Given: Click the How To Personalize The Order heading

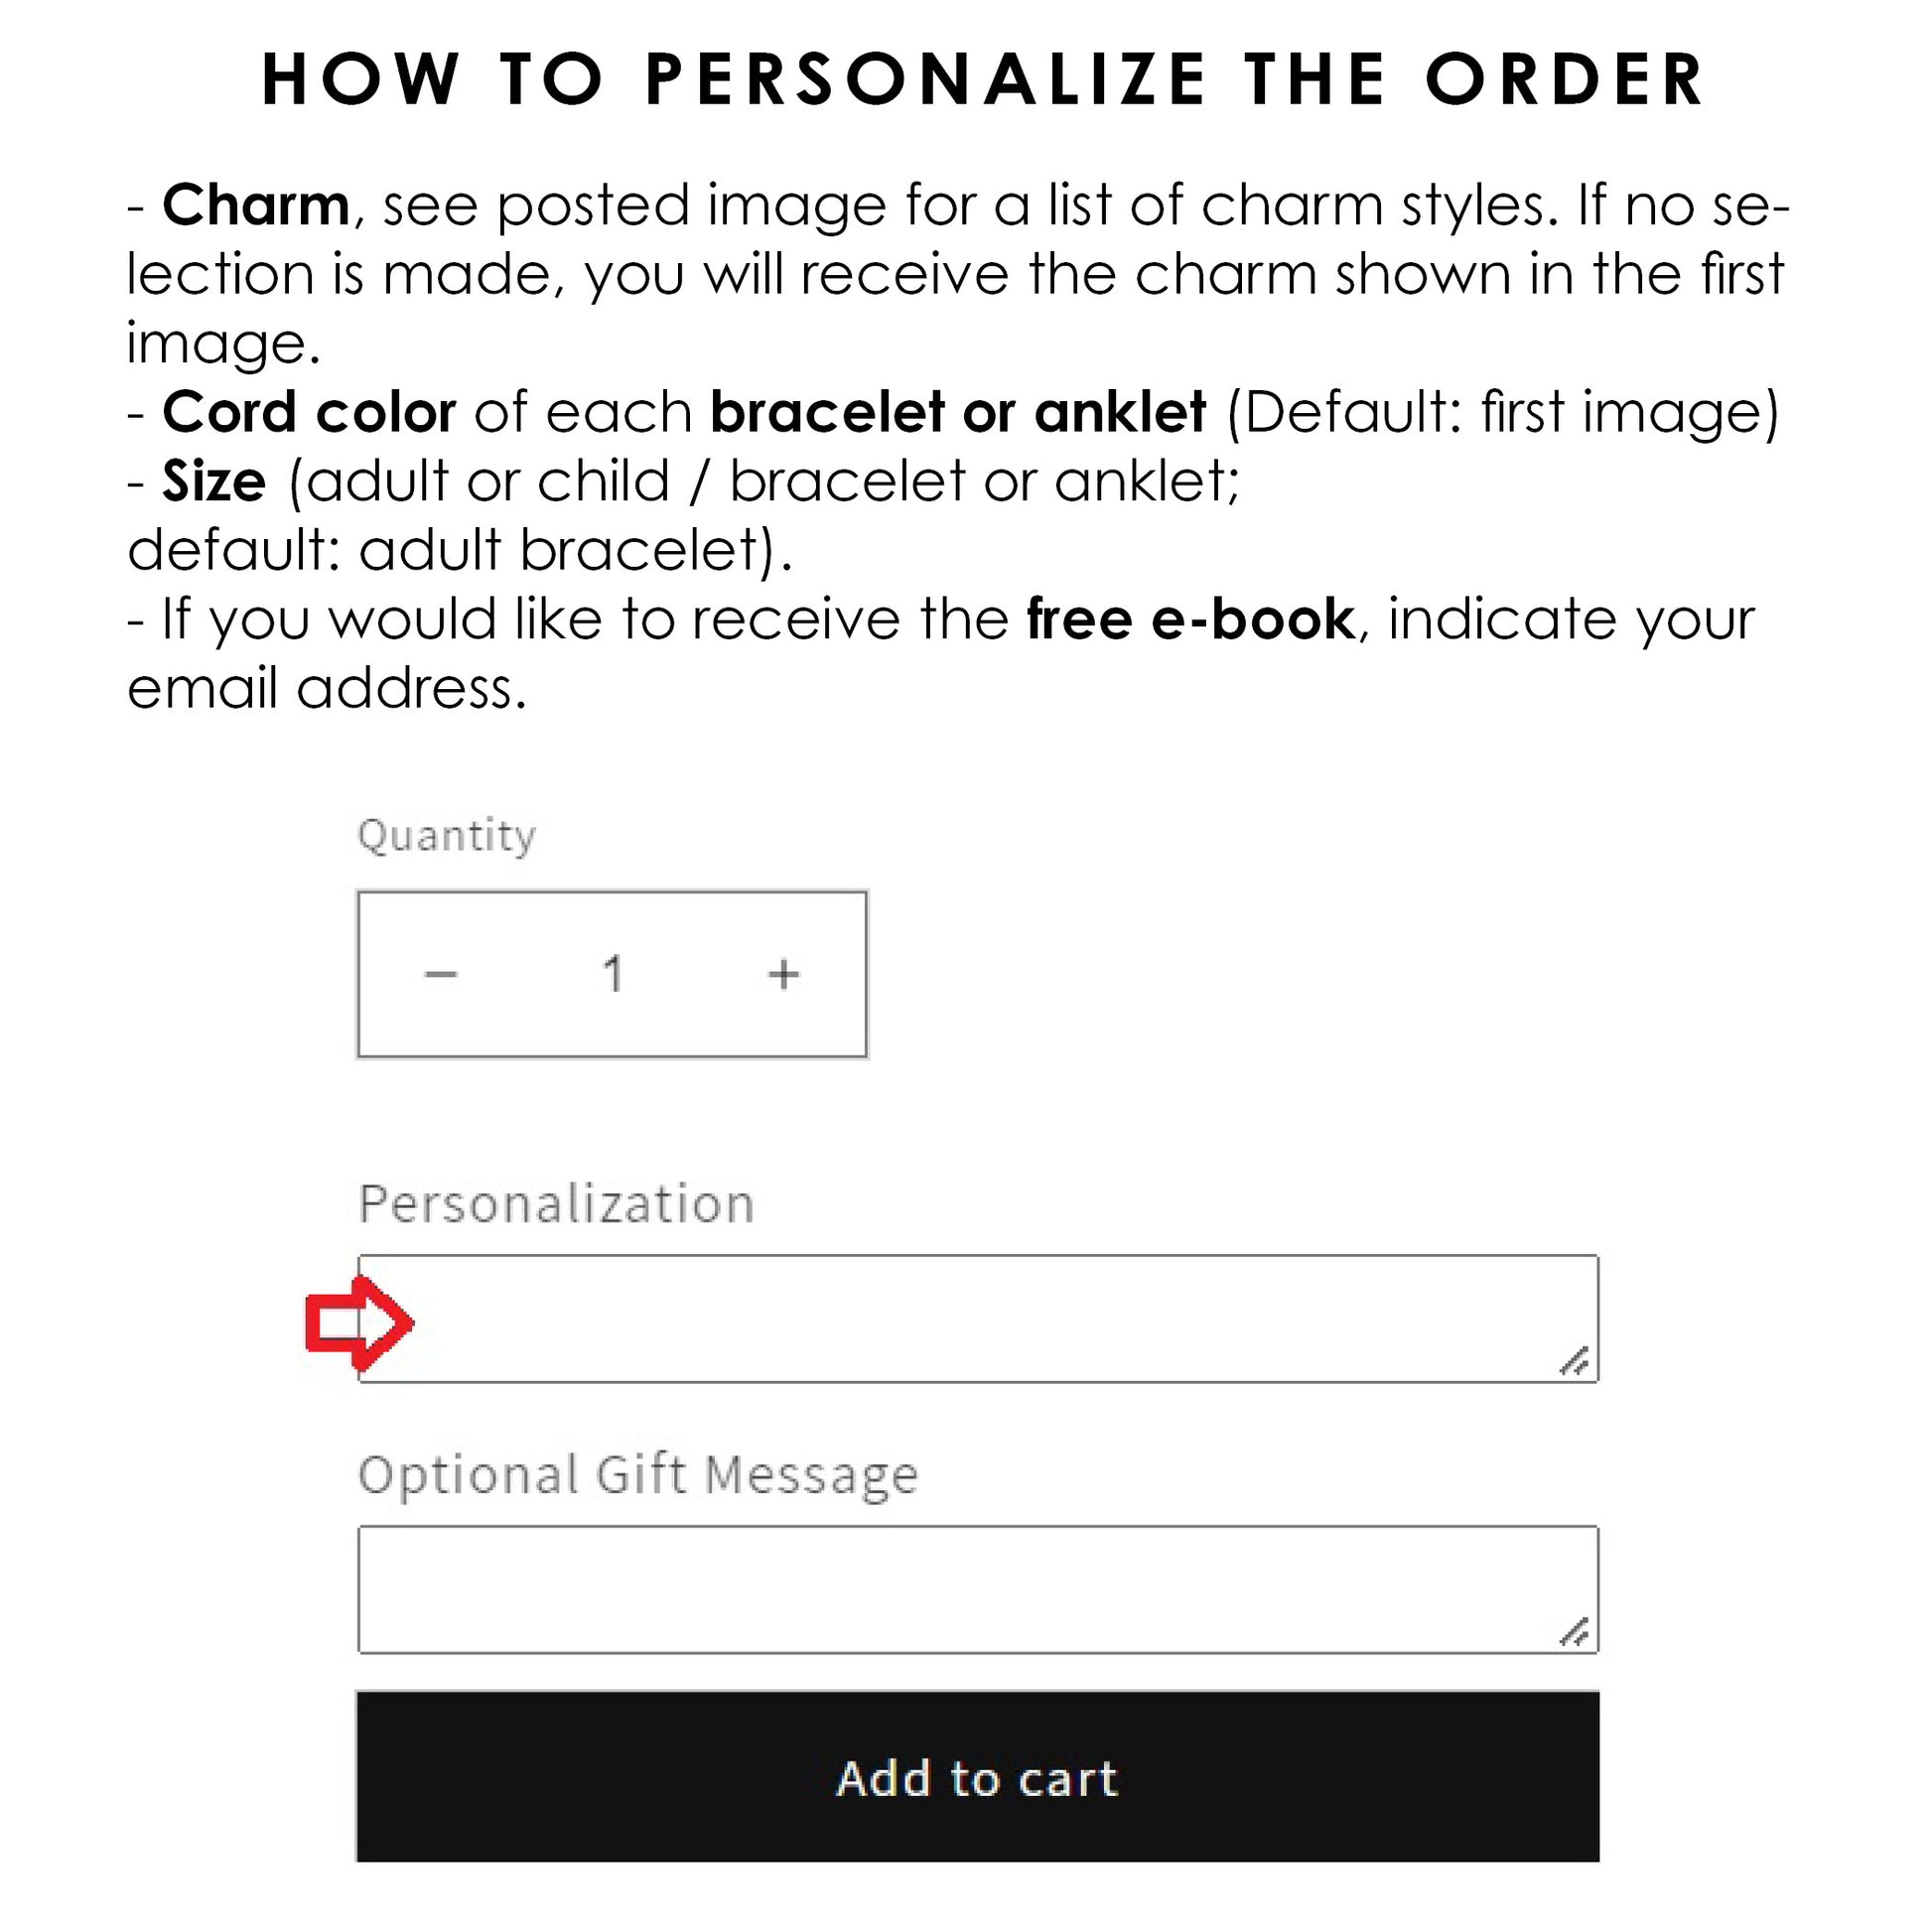Looking at the screenshot, I should [982, 79].
